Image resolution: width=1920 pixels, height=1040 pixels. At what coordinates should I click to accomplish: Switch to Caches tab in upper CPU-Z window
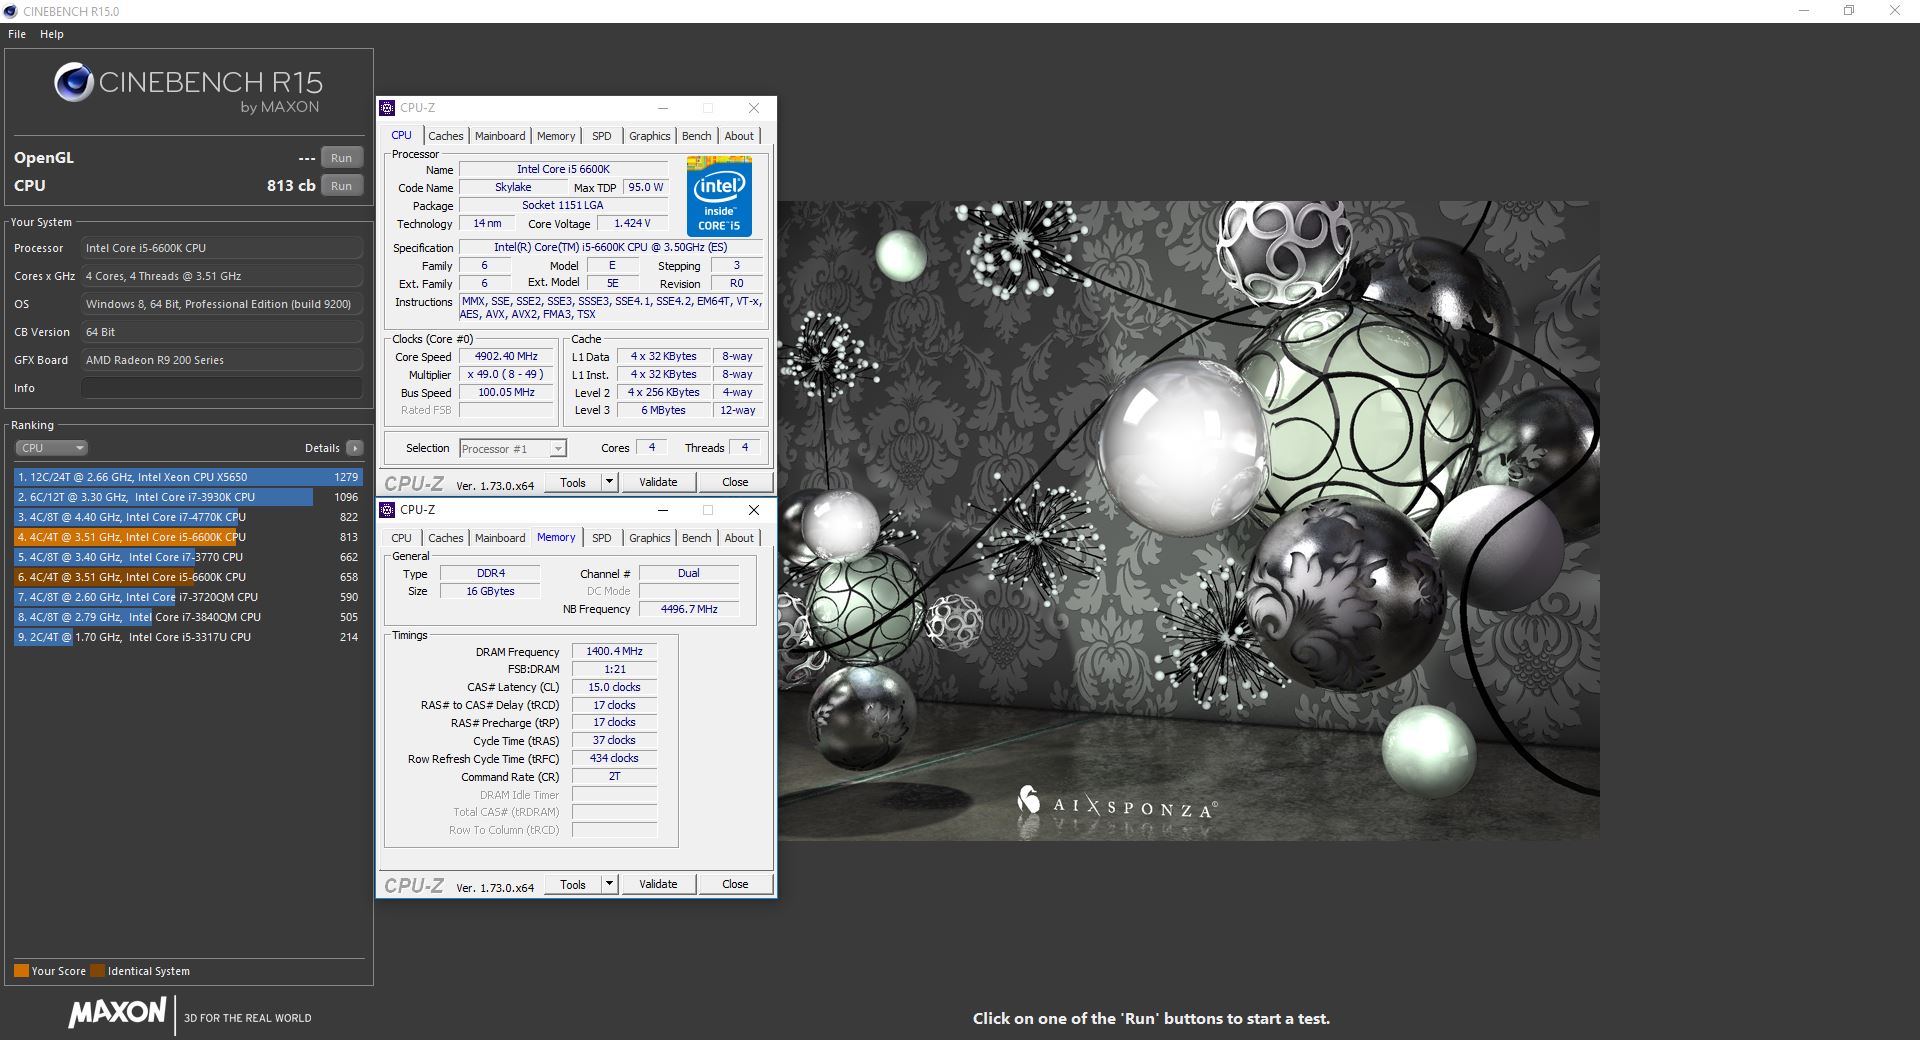coord(446,136)
